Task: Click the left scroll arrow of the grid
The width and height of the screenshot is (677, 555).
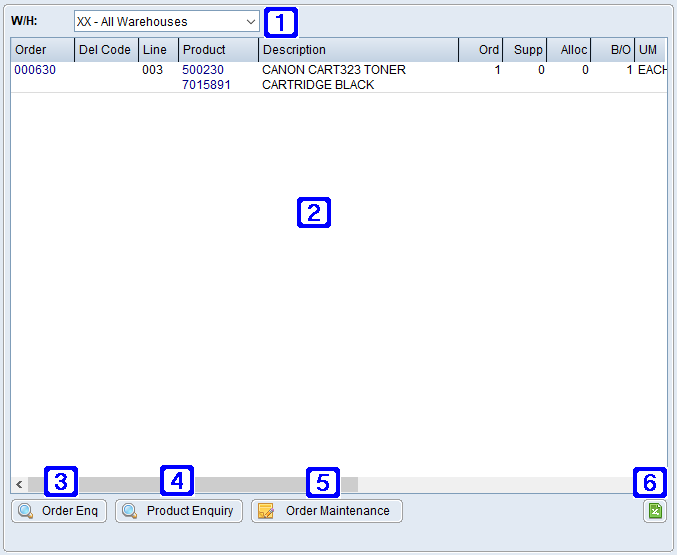Action: click(19, 484)
